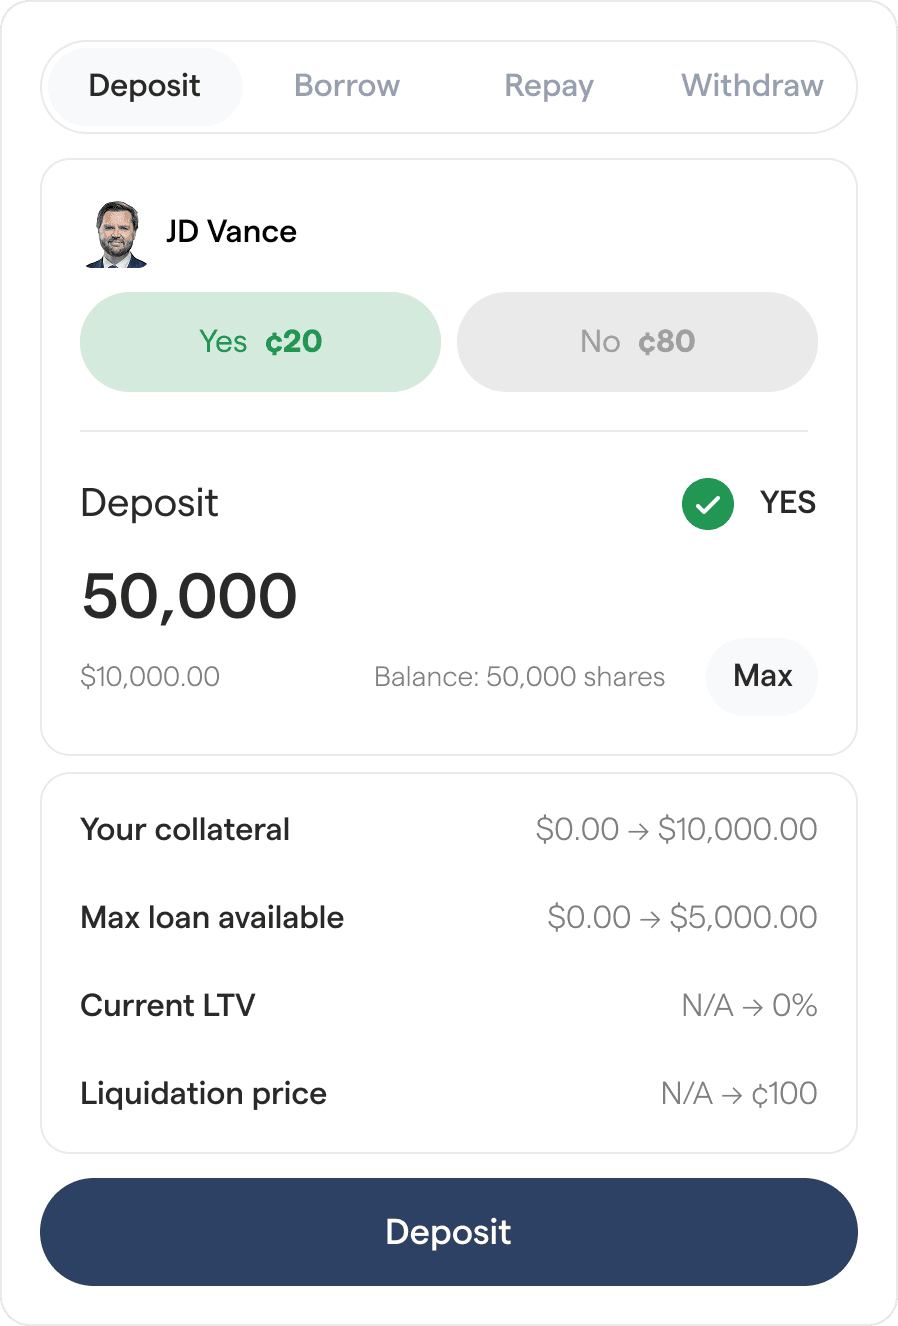Click the profile avatar next to JD Vance label

click(117, 234)
